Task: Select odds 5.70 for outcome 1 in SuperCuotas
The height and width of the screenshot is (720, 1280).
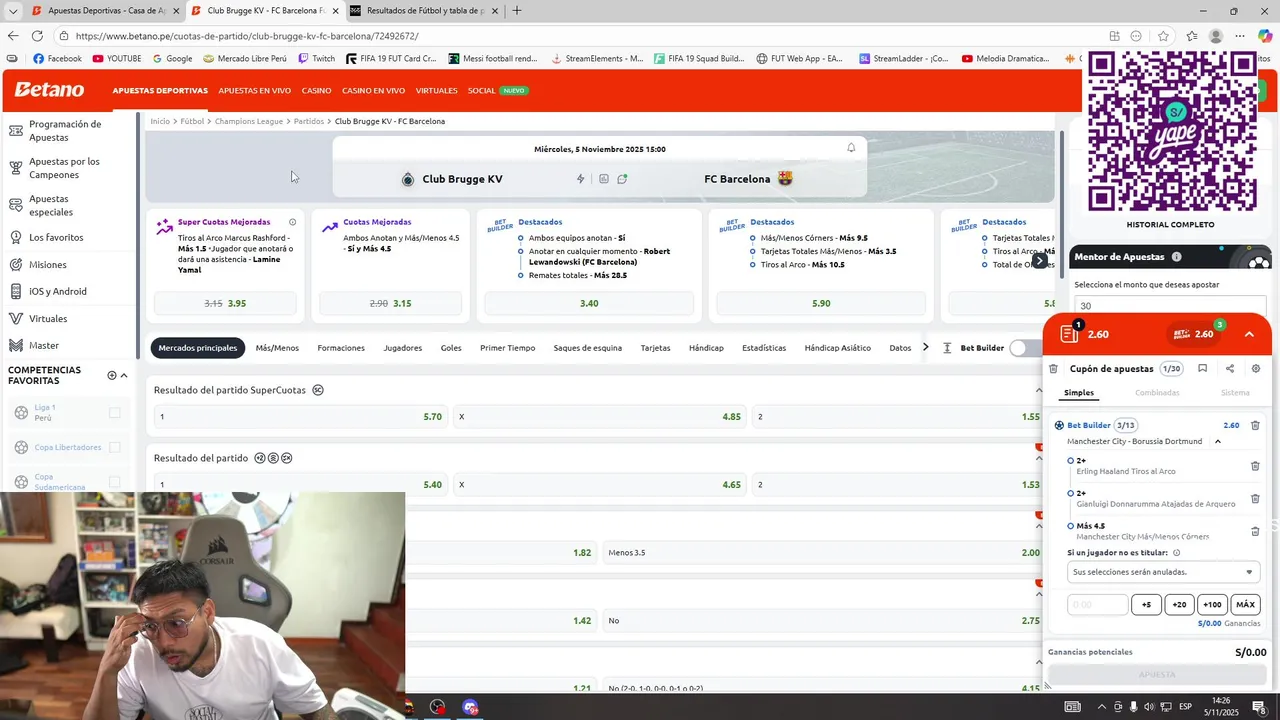Action: pyautogui.click(x=300, y=416)
